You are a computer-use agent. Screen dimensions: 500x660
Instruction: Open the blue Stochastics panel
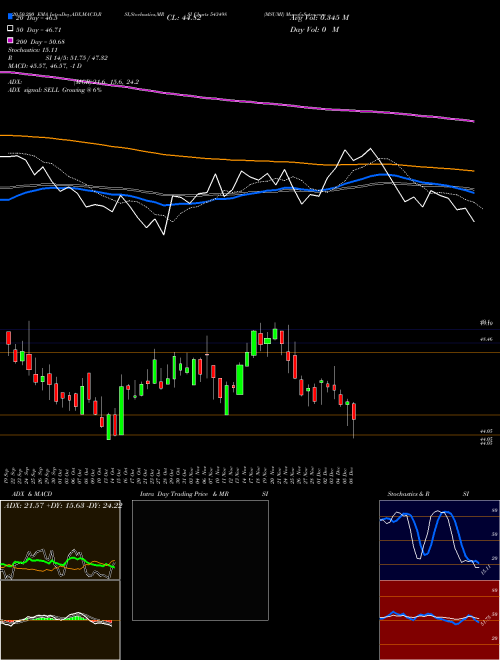coord(439,540)
